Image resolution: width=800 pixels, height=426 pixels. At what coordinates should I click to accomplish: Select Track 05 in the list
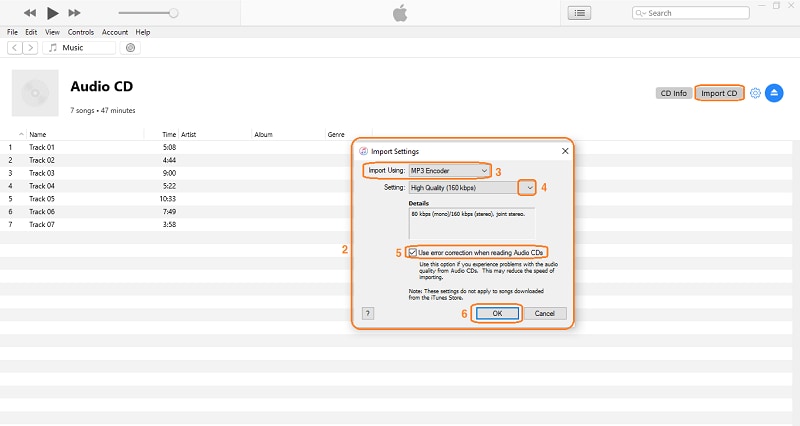pyautogui.click(x=42, y=198)
